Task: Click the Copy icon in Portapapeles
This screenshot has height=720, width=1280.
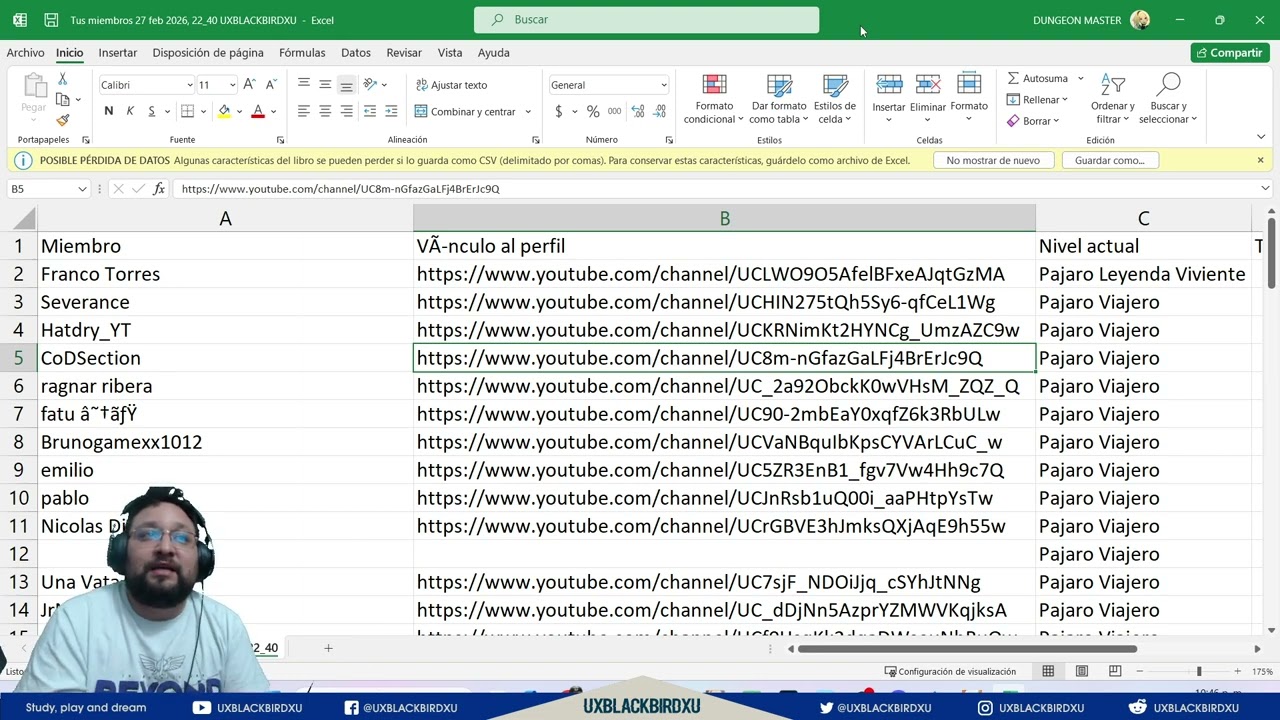Action: pos(63,99)
